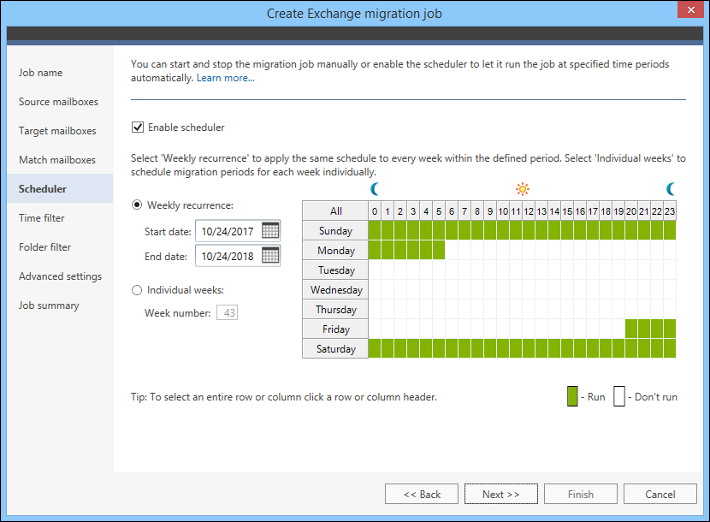
Task: Toggle Friday hour 20 green cell
Action: pos(631,329)
